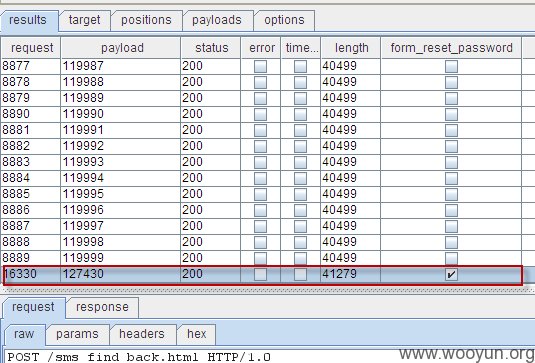535x363 pixels.
Task: Sort by the error column header
Action: (261, 48)
